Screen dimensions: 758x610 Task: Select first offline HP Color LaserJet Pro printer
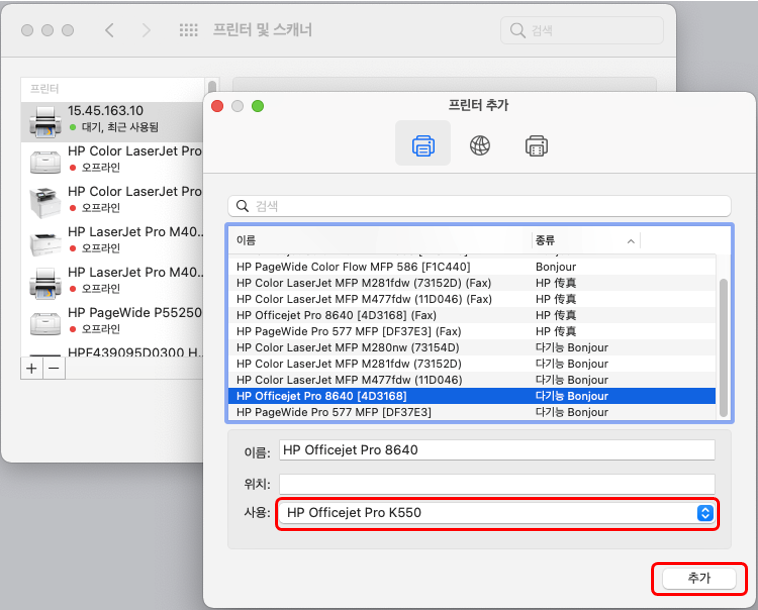coord(112,160)
